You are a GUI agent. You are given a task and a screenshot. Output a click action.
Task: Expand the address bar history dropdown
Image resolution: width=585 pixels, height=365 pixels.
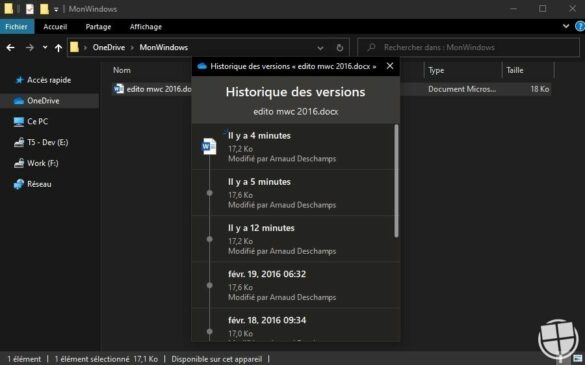(x=320, y=48)
